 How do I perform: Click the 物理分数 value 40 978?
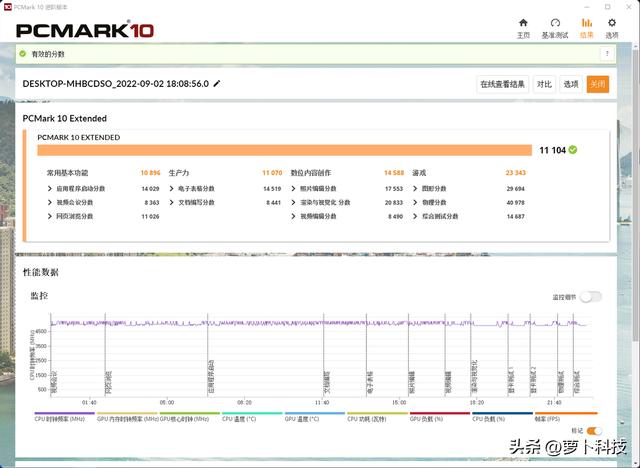click(x=516, y=202)
